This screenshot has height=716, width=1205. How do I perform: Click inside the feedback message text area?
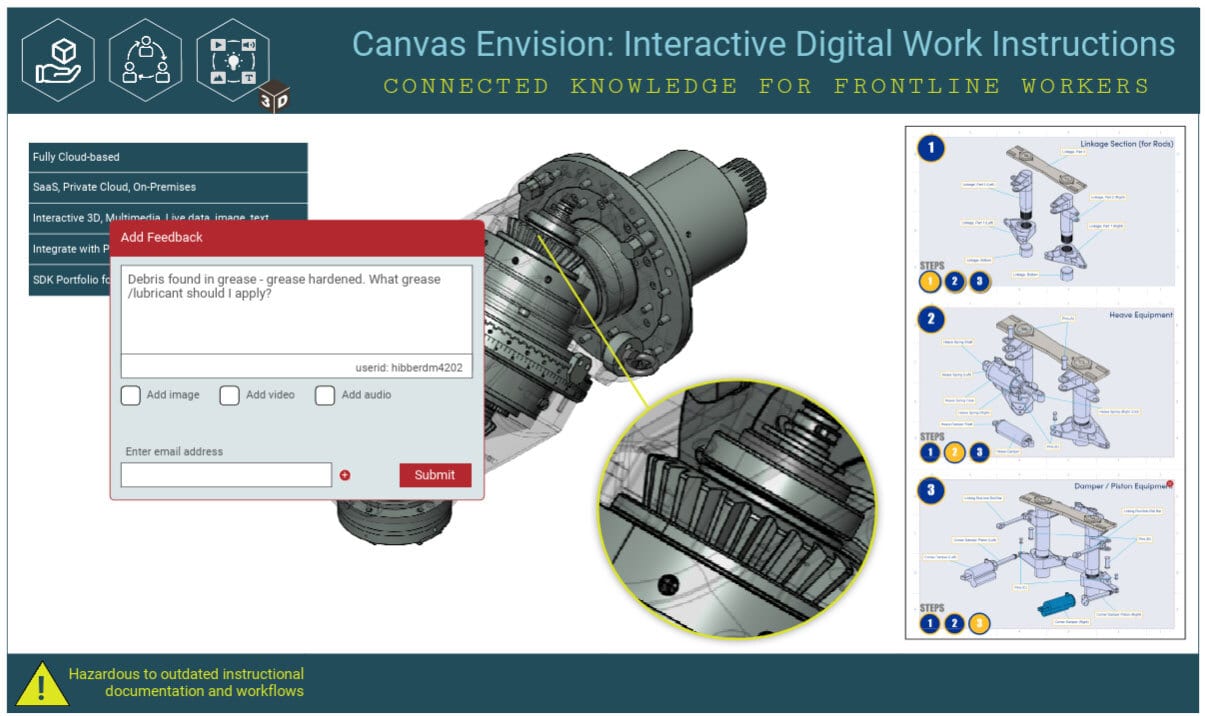[x=297, y=309]
